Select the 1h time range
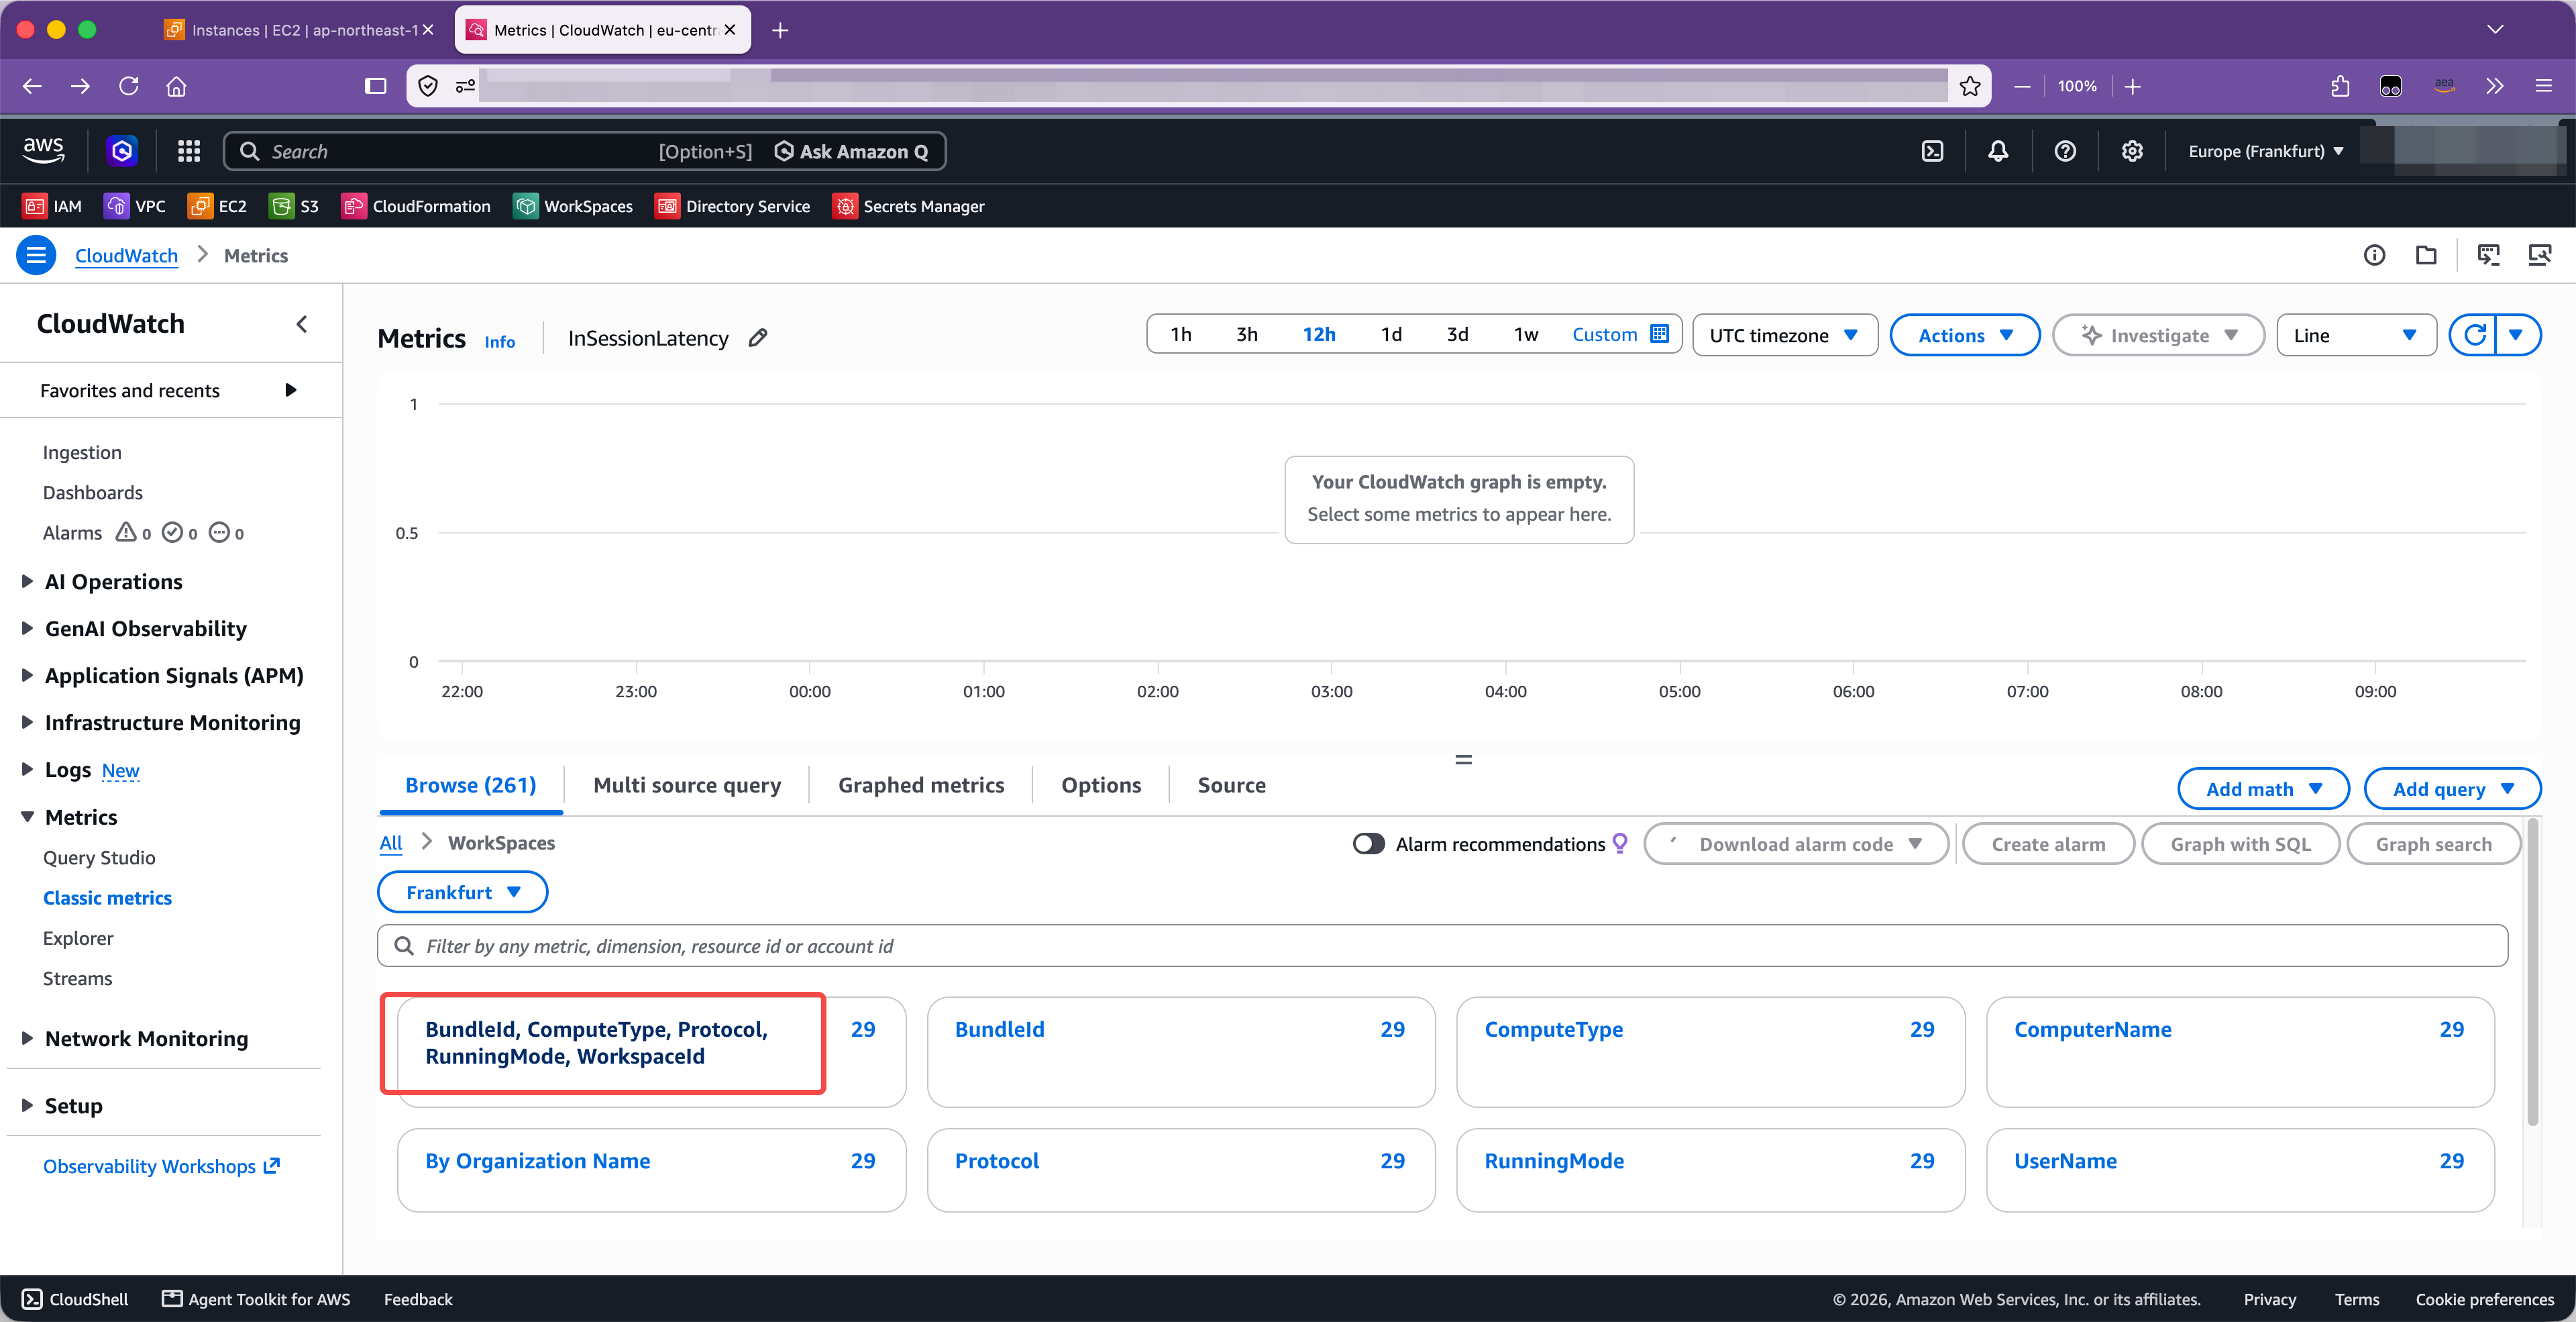The width and height of the screenshot is (2576, 1322). point(1181,335)
